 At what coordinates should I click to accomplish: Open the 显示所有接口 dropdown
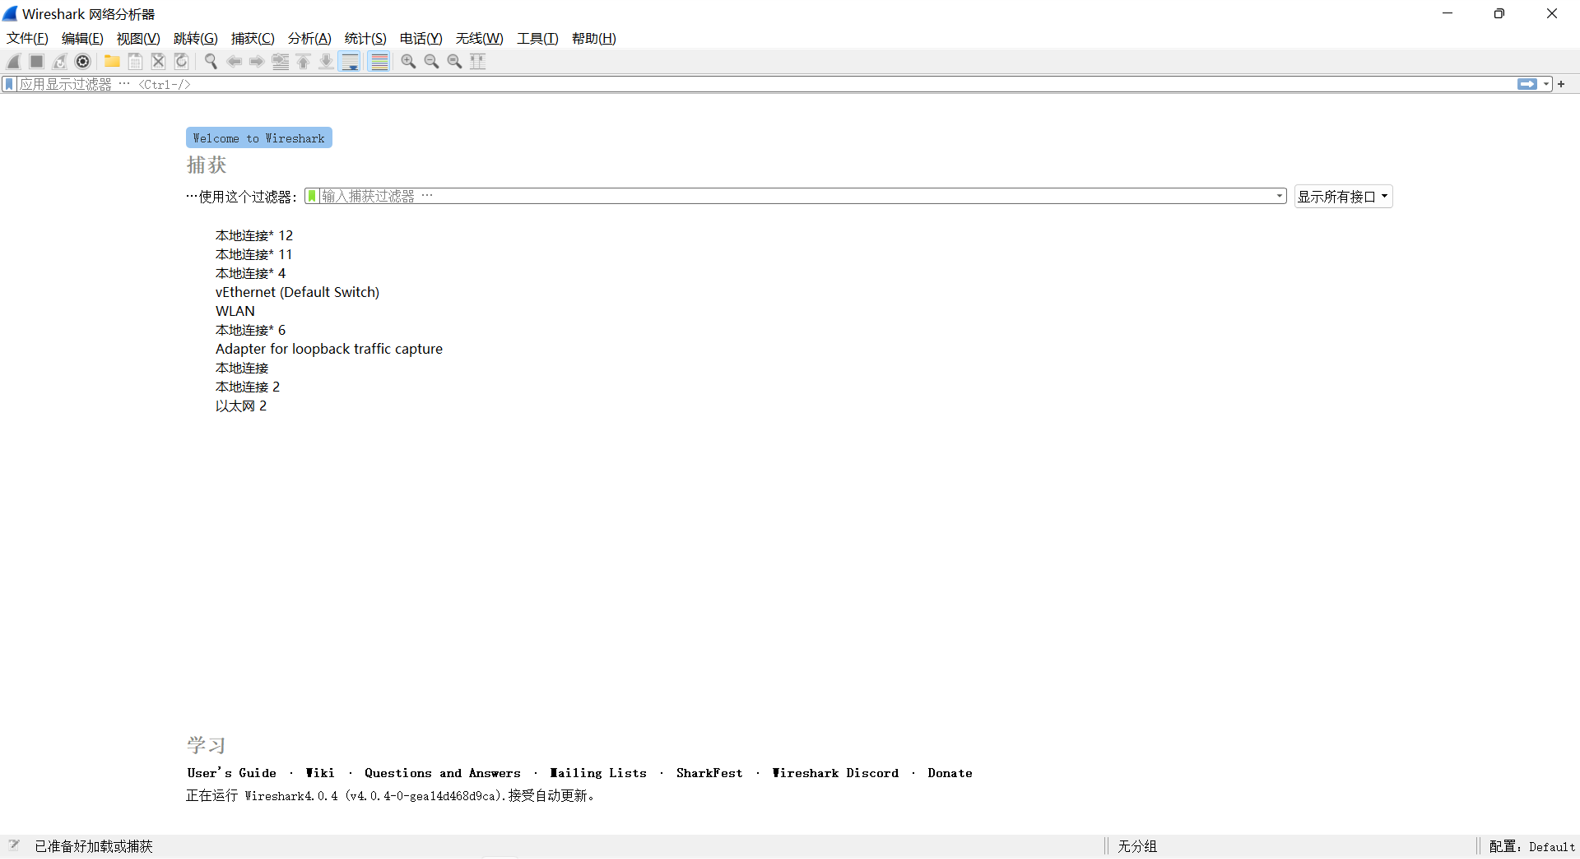click(x=1343, y=196)
